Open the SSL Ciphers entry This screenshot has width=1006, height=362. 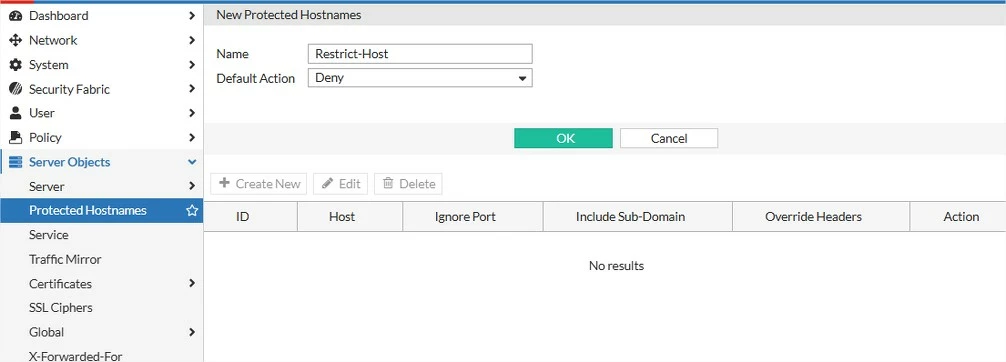point(101,307)
